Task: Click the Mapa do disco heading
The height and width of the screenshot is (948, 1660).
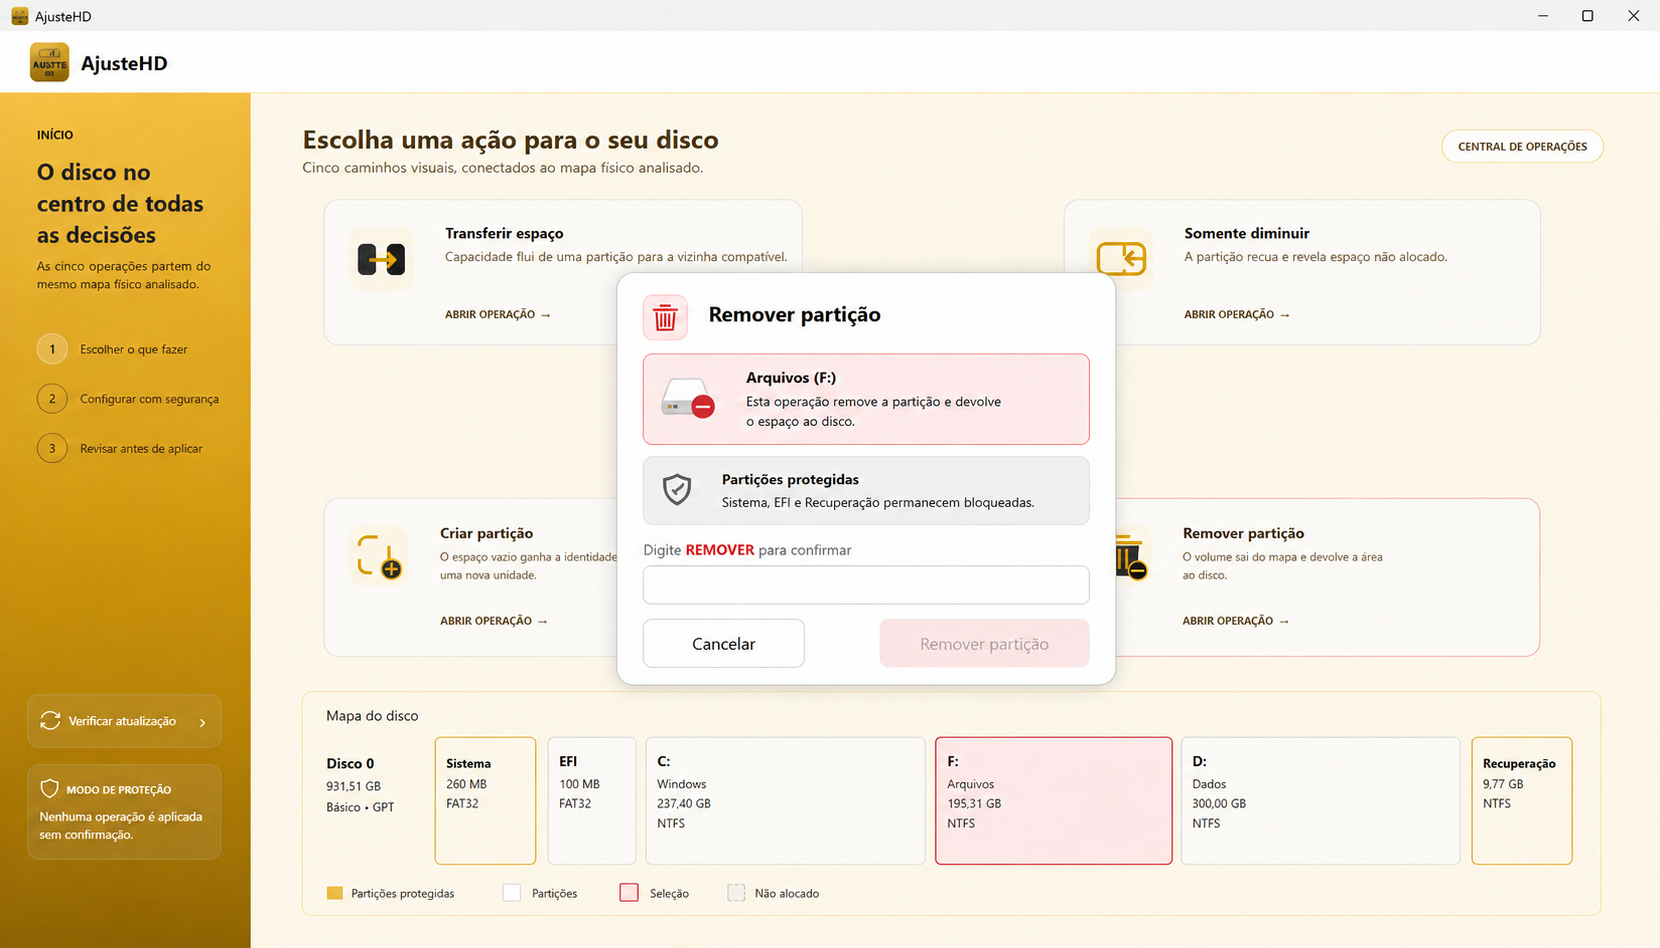Action: pos(372,716)
